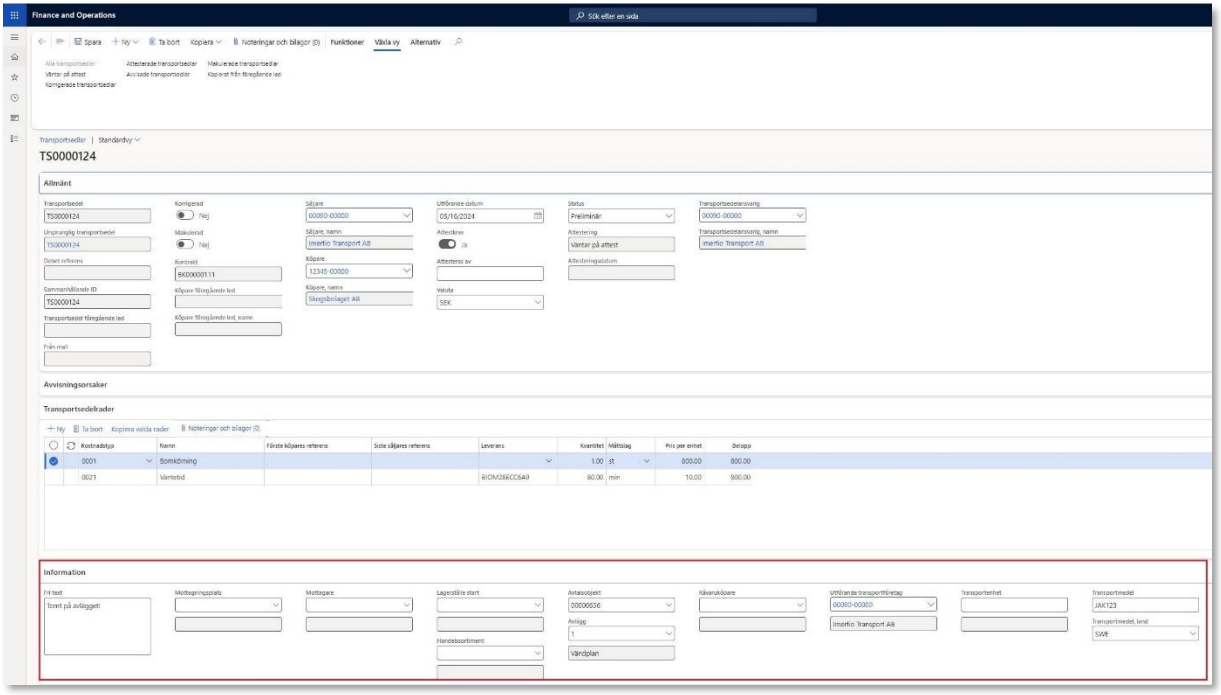Viewport: 1221px width, 695px height.
Task: Toggle the Korrigerad switch
Action: [x=184, y=215]
